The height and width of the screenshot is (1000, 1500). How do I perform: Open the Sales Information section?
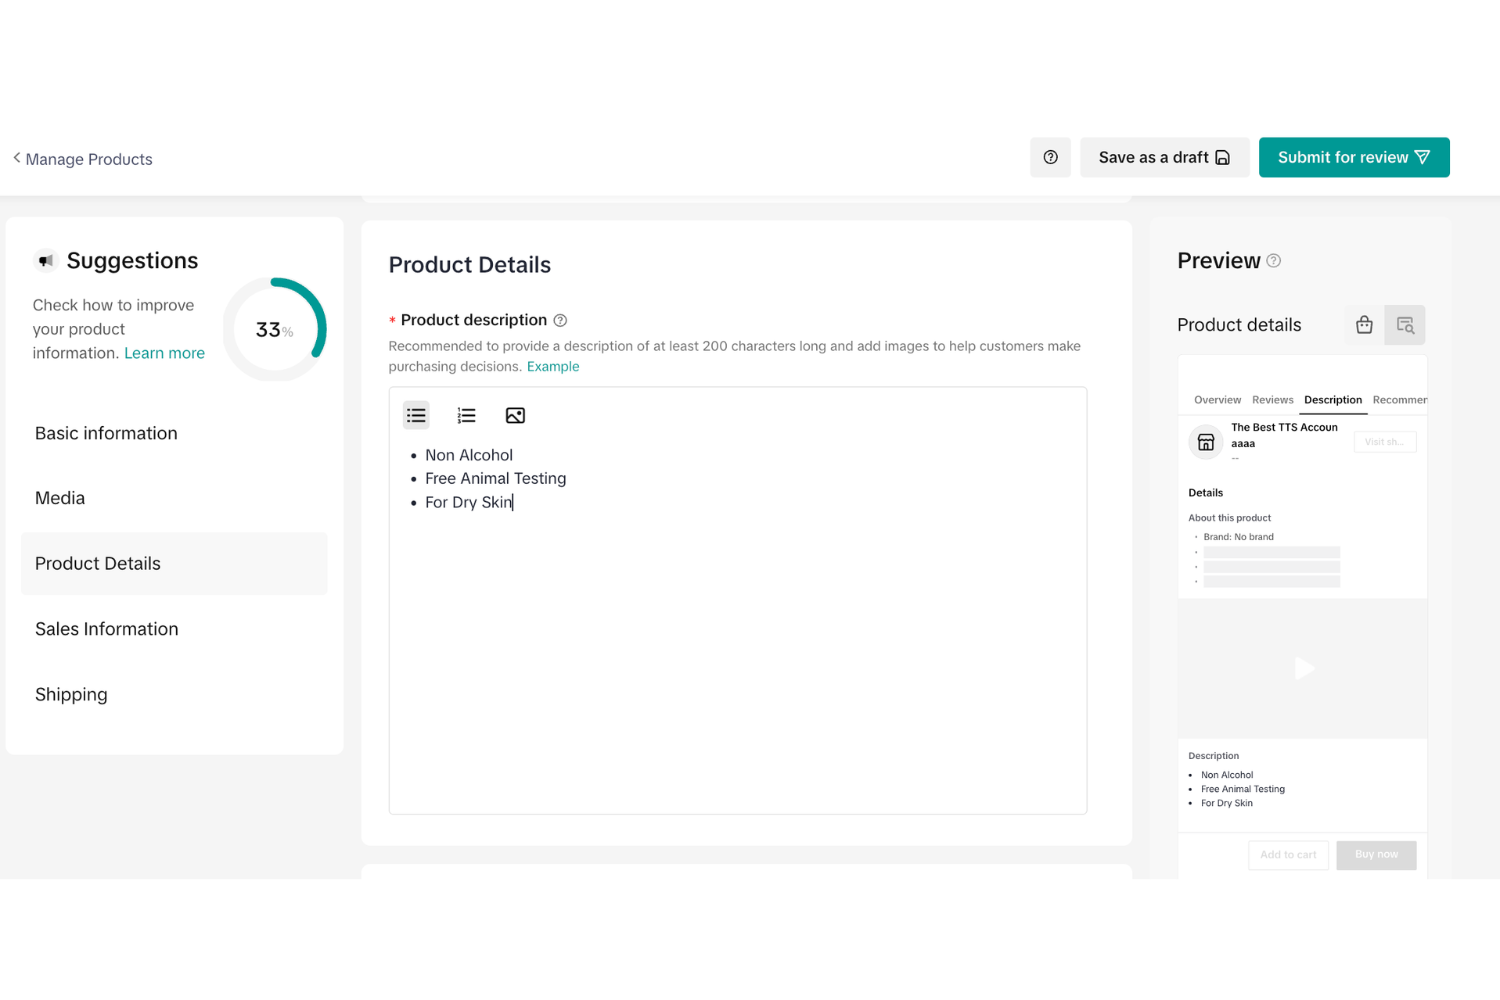107,629
